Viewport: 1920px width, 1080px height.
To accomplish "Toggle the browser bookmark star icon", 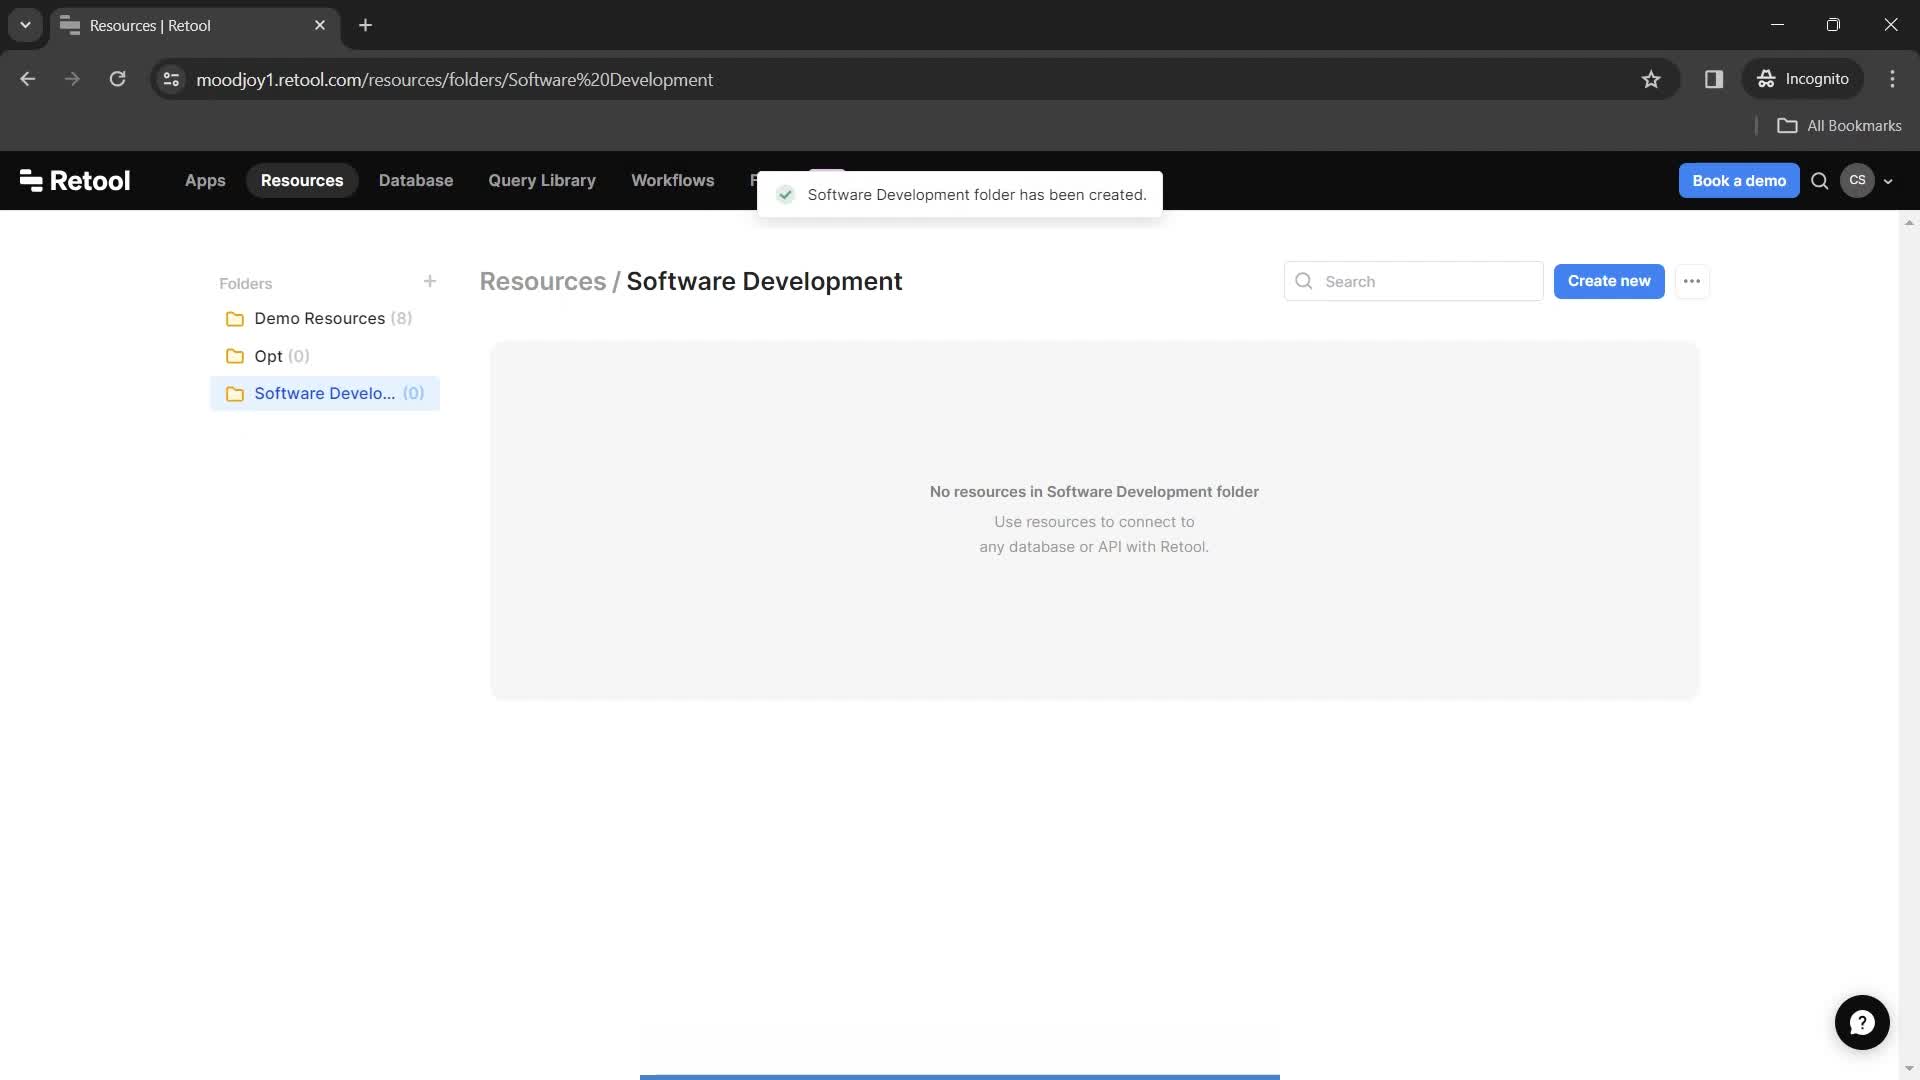I will point(1651,79).
